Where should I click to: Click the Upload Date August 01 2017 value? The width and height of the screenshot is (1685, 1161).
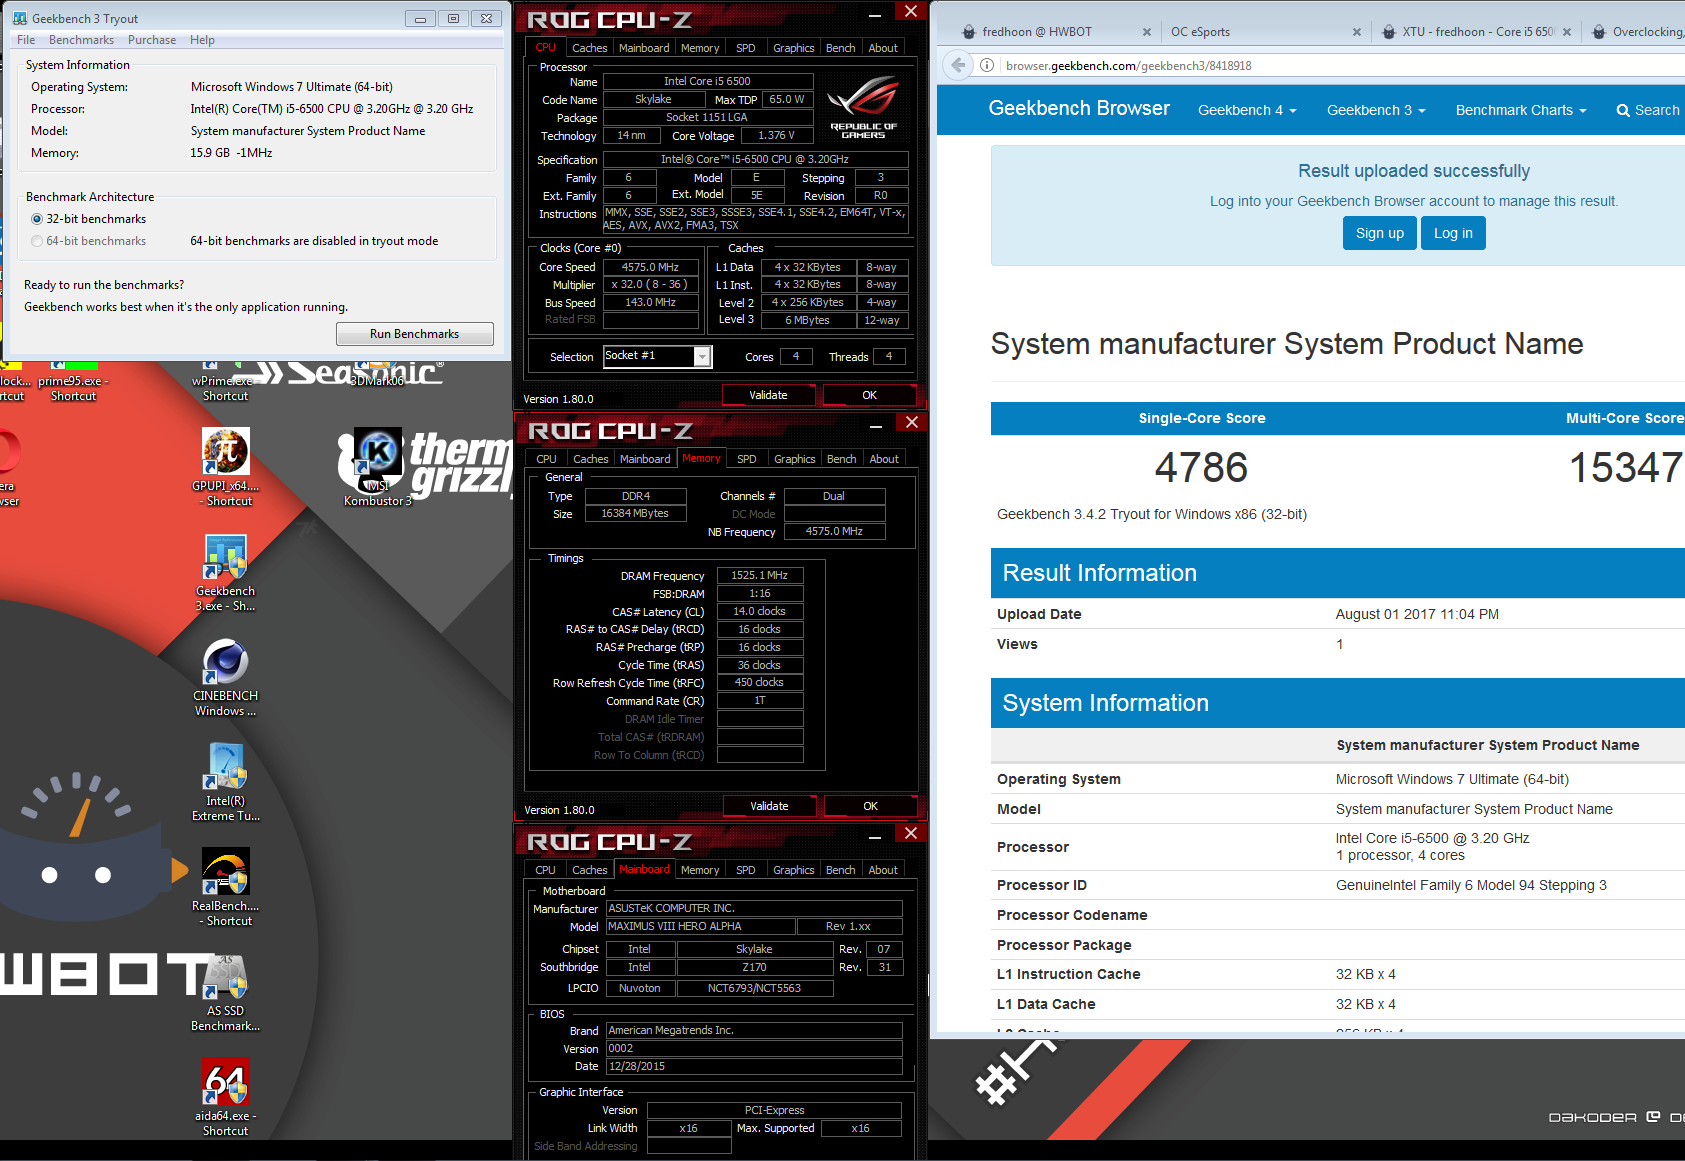click(1417, 614)
